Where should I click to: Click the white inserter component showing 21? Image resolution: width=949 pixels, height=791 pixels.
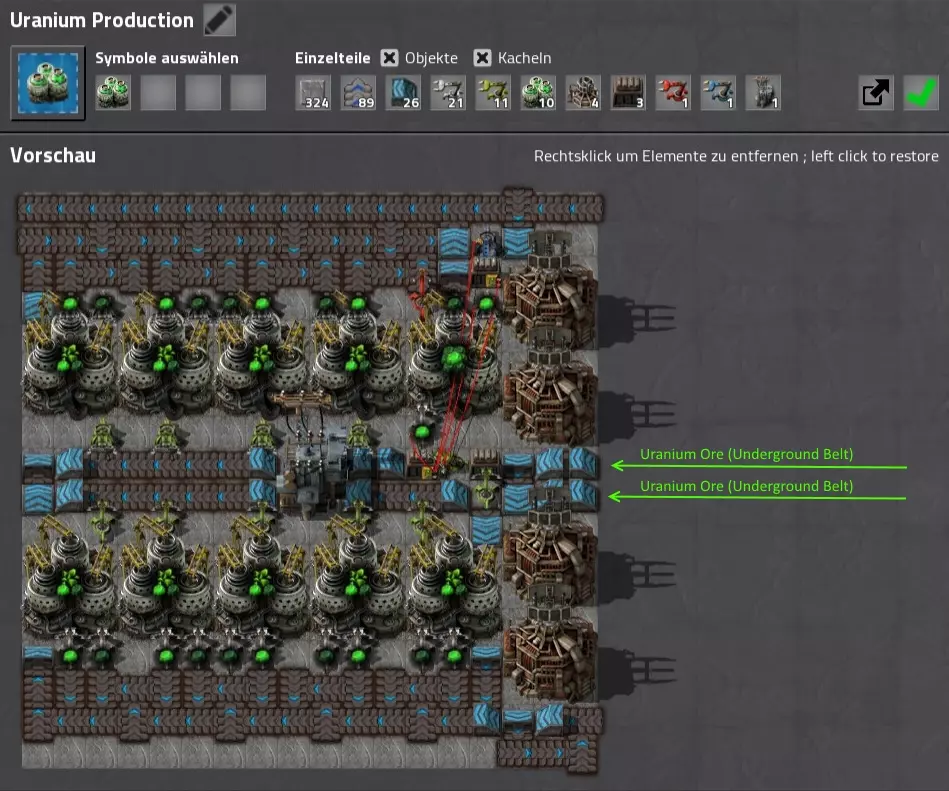(448, 93)
